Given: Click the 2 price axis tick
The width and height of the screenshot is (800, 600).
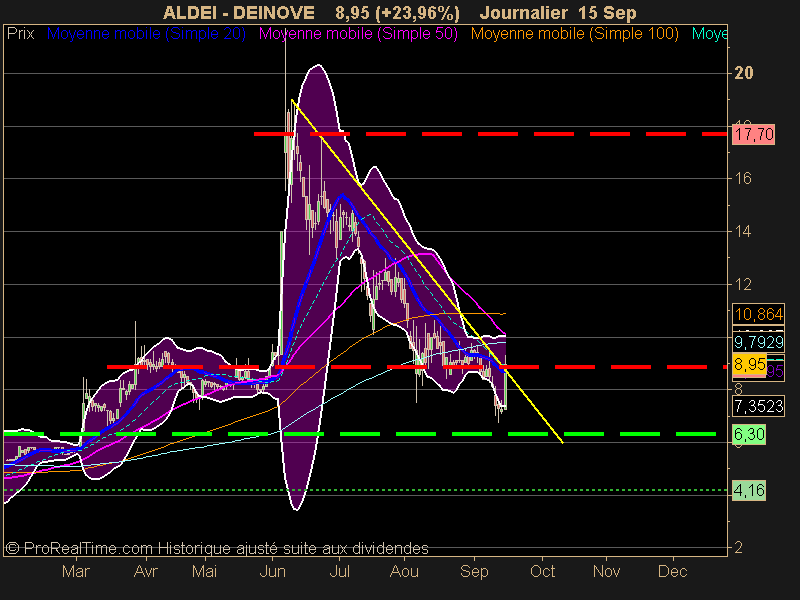Looking at the screenshot, I should point(738,547).
